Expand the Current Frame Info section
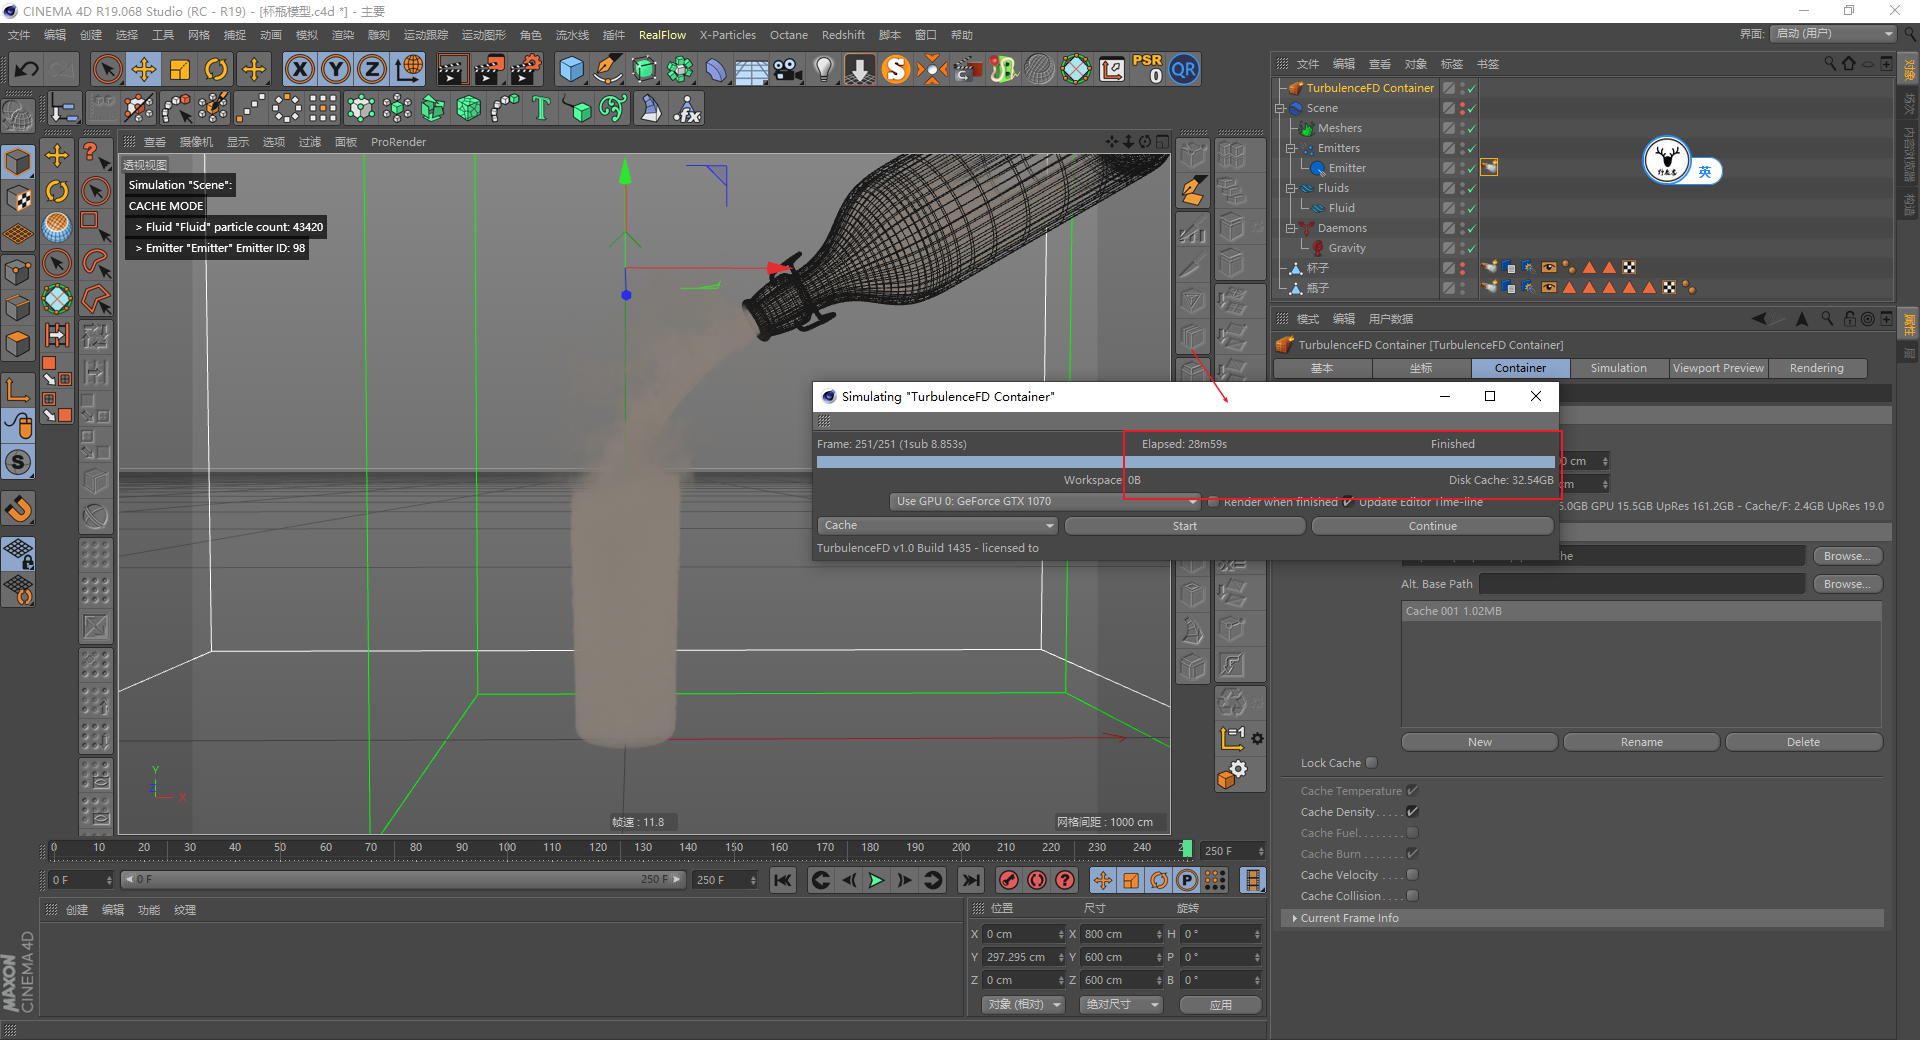This screenshot has height=1040, width=1920. click(1349, 918)
